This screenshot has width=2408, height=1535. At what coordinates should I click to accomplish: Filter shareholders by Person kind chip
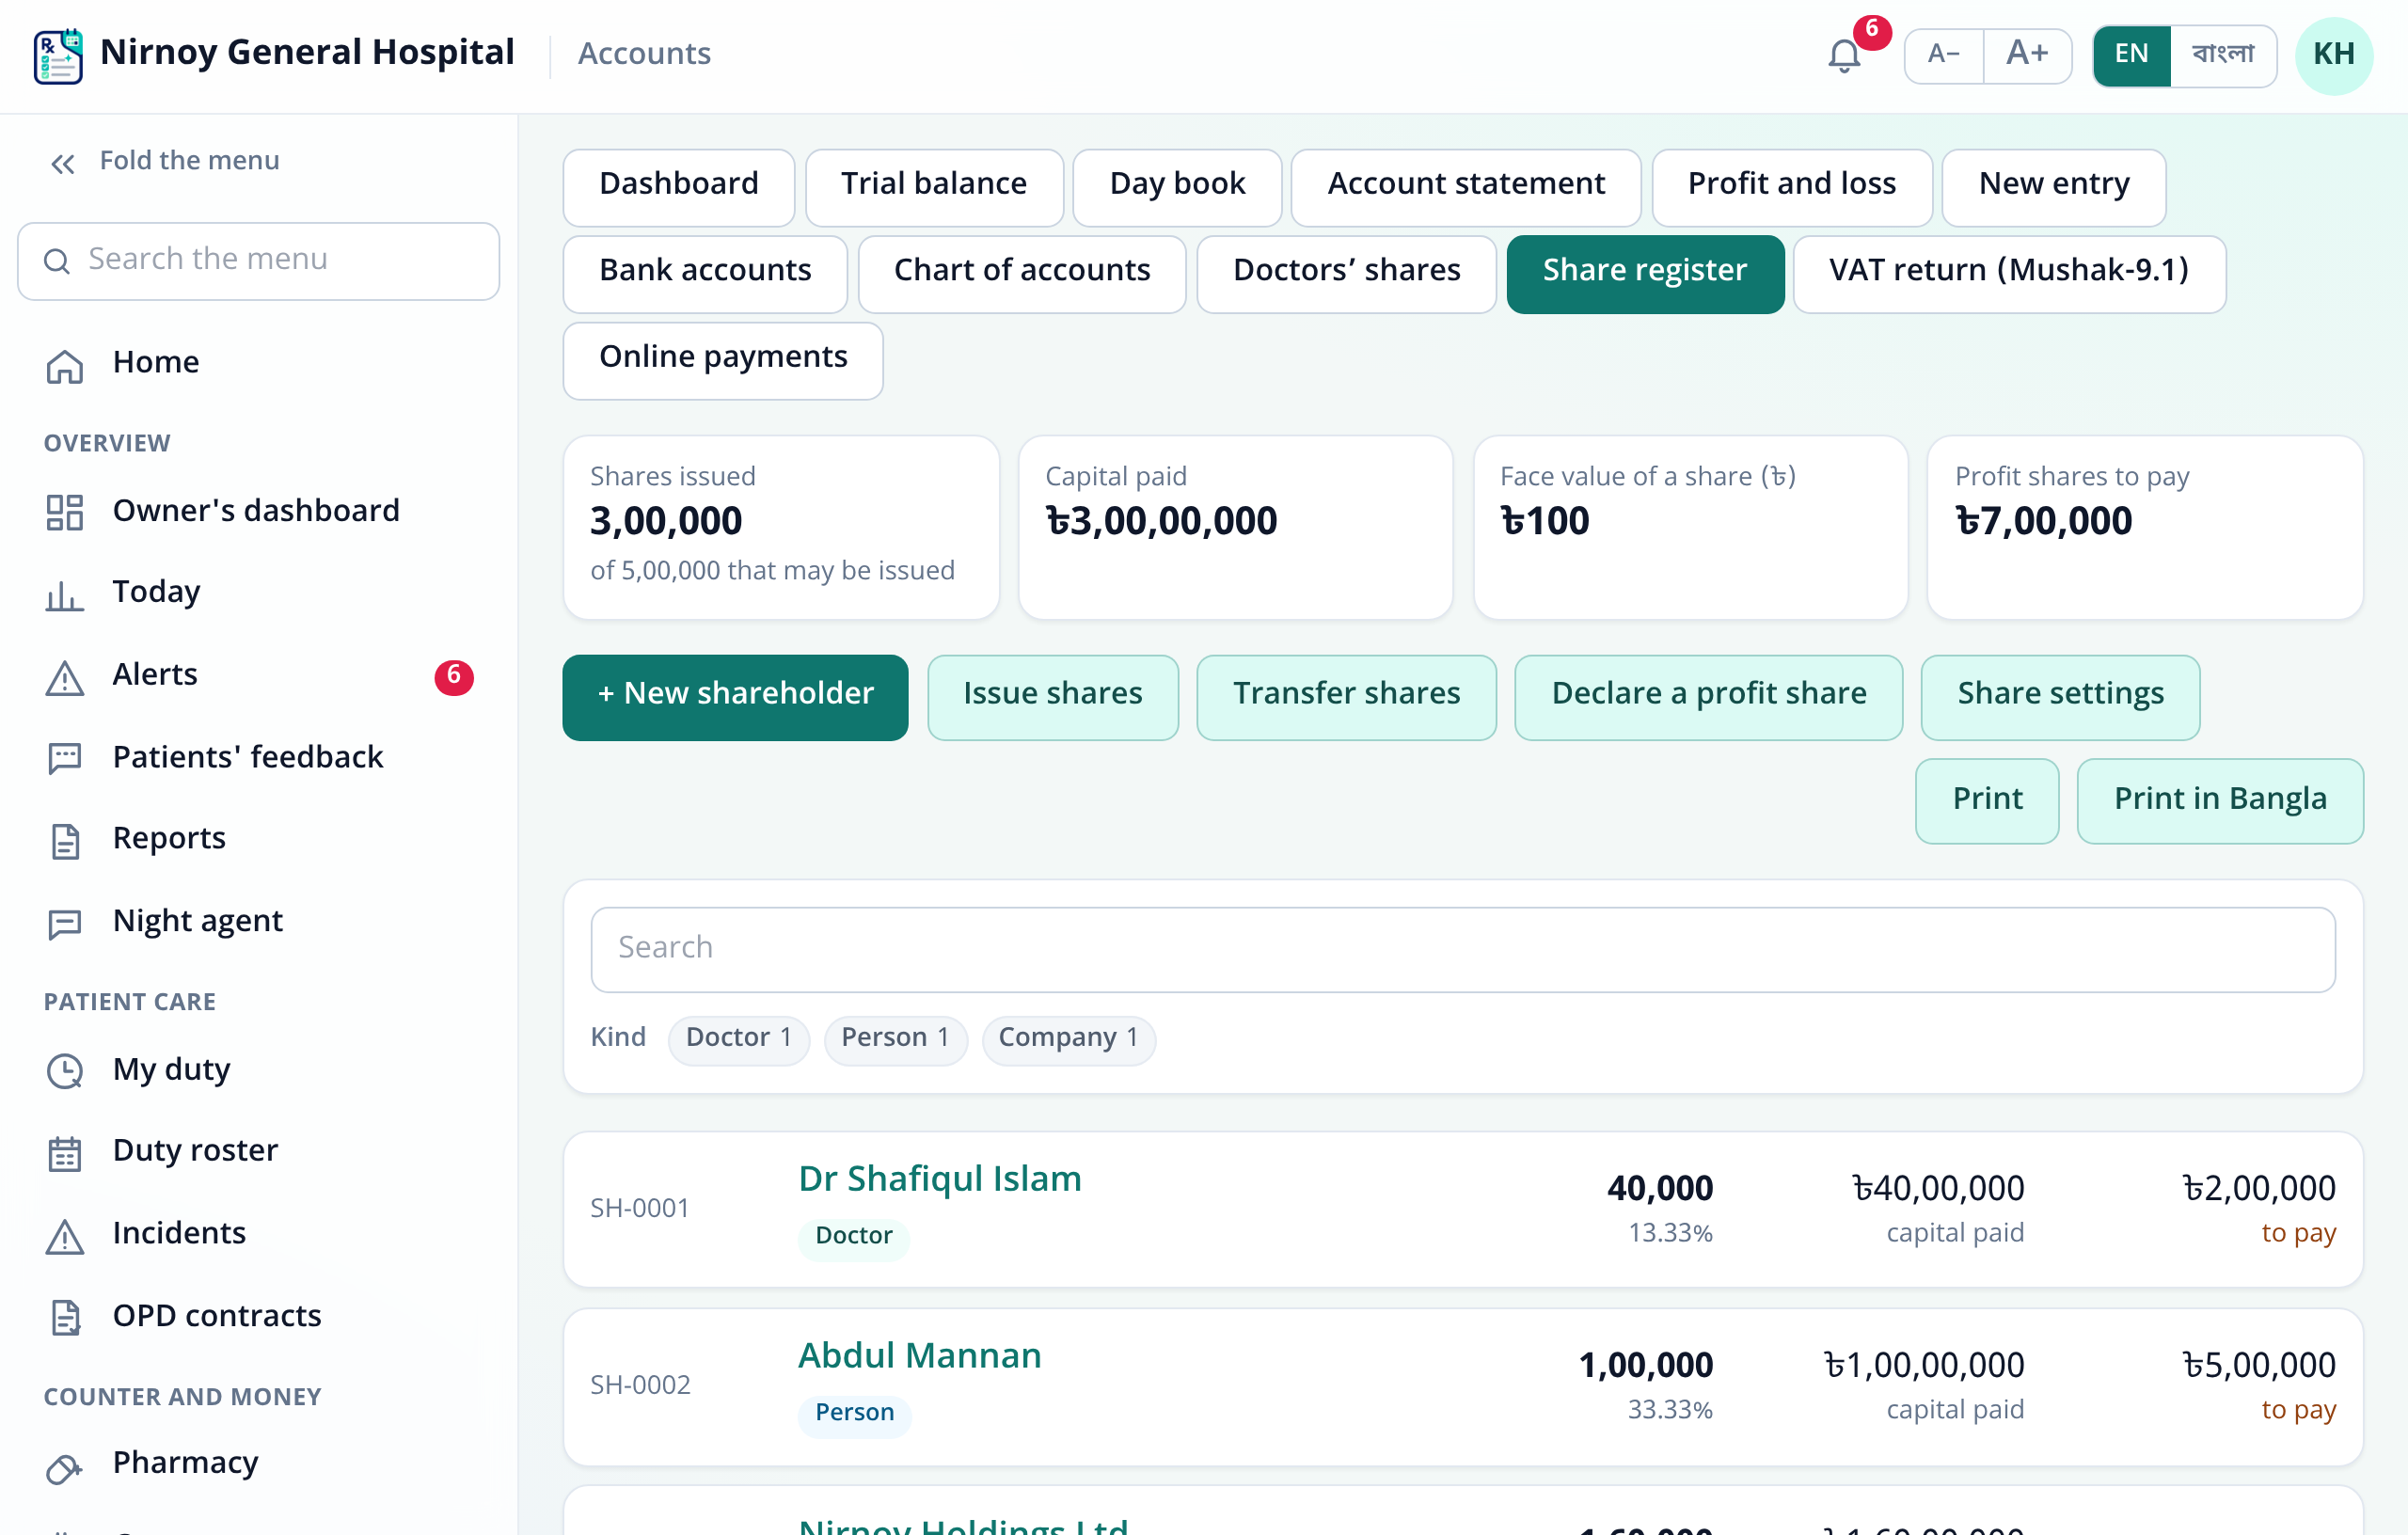pyautogui.click(x=895, y=1039)
